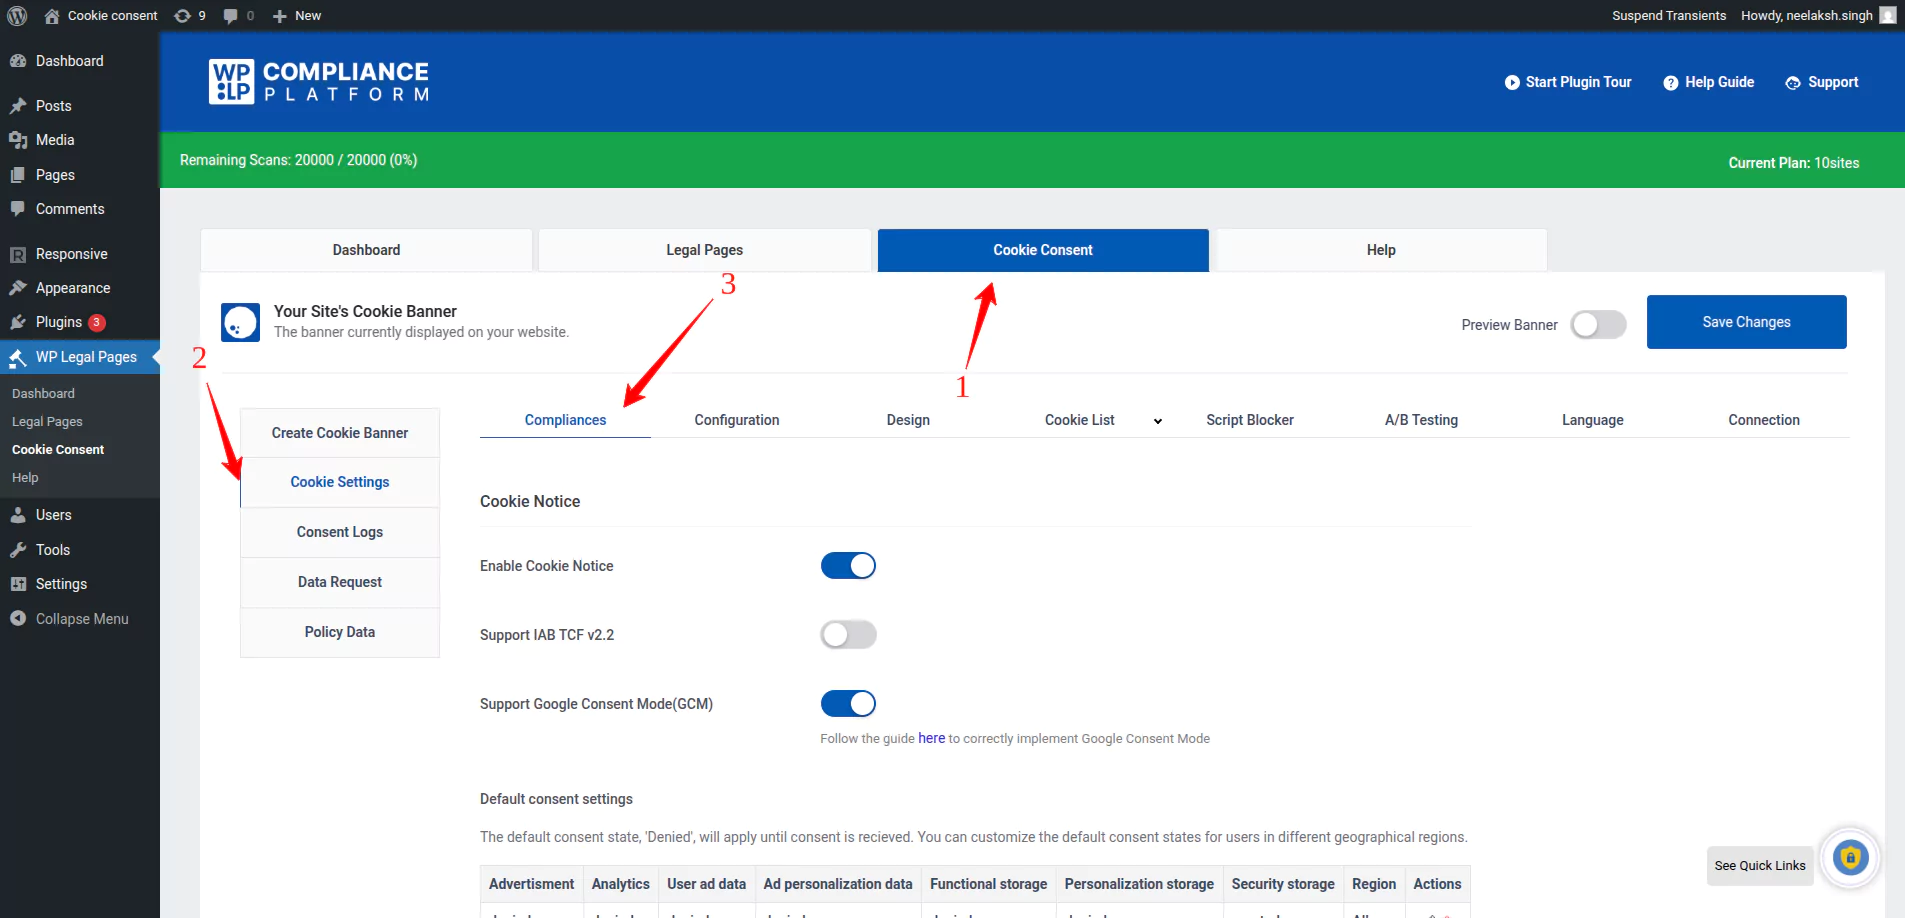Expand the Cookie List dropdown arrow
This screenshot has height=918, width=1905.
[x=1158, y=421]
